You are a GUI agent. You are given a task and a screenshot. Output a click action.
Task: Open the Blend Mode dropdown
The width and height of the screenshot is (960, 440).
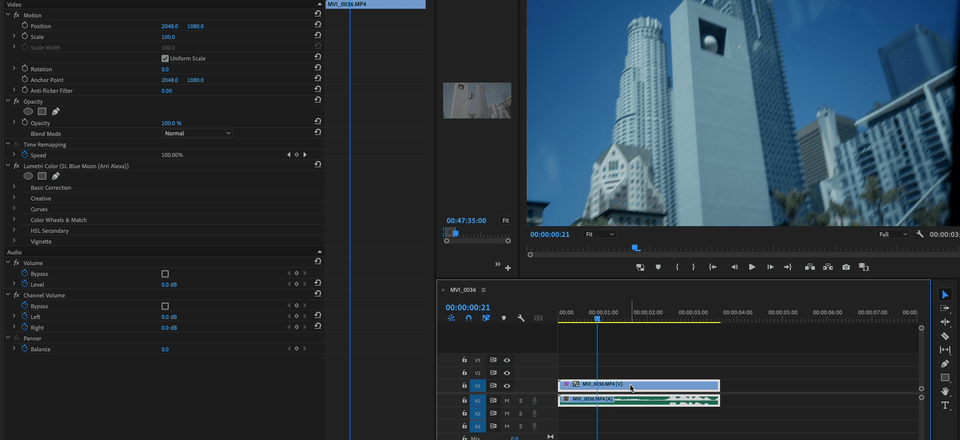197,133
